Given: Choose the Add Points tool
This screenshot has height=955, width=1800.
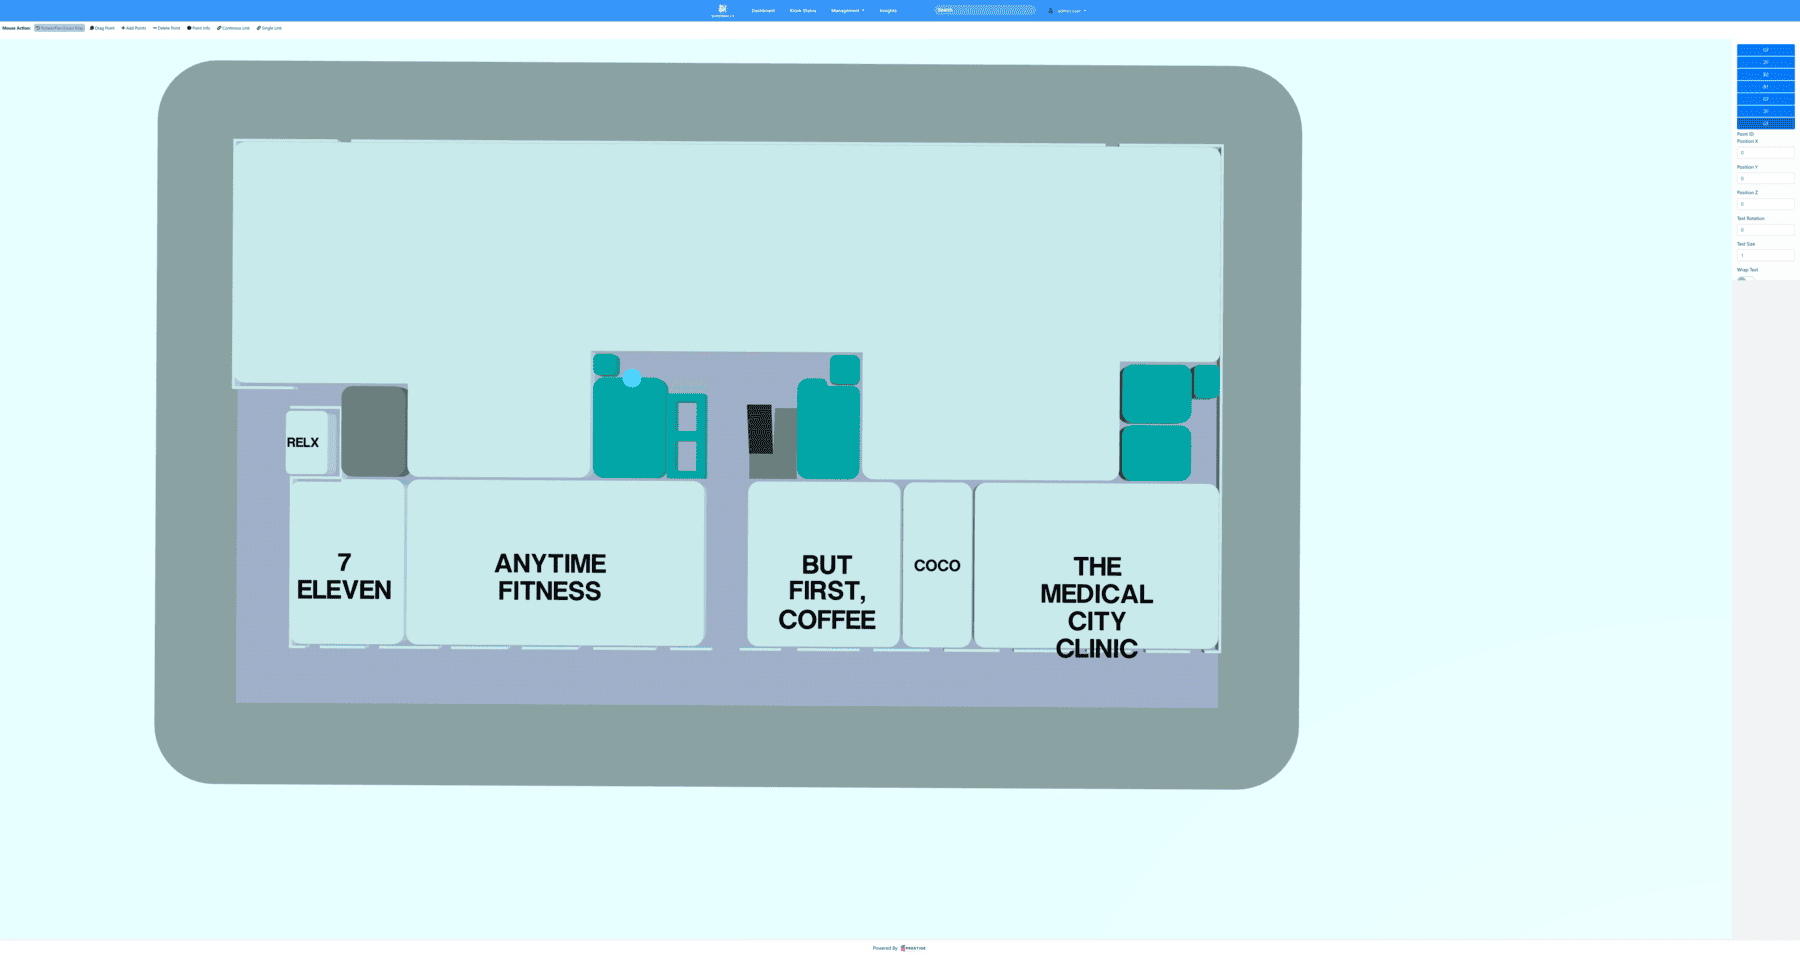Looking at the screenshot, I should click(134, 28).
